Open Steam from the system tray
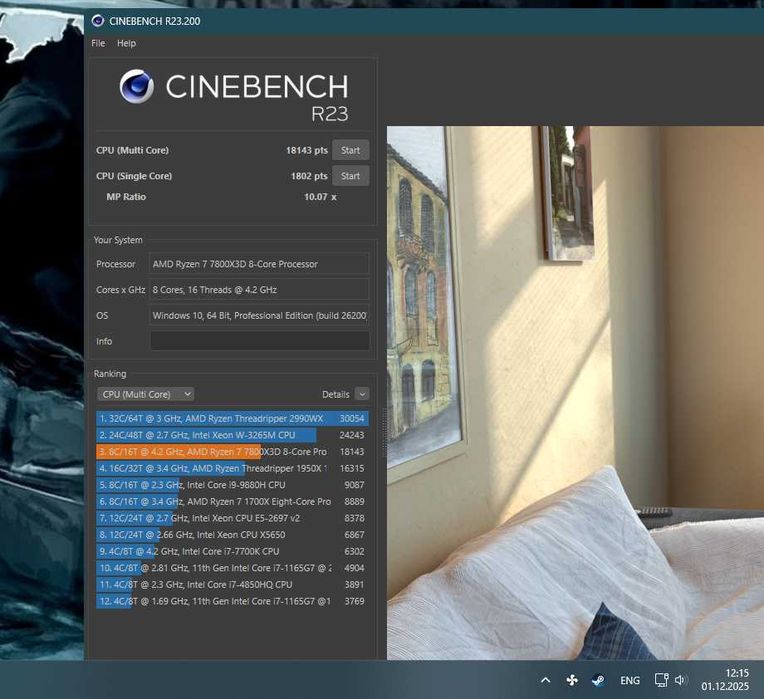 (x=598, y=680)
